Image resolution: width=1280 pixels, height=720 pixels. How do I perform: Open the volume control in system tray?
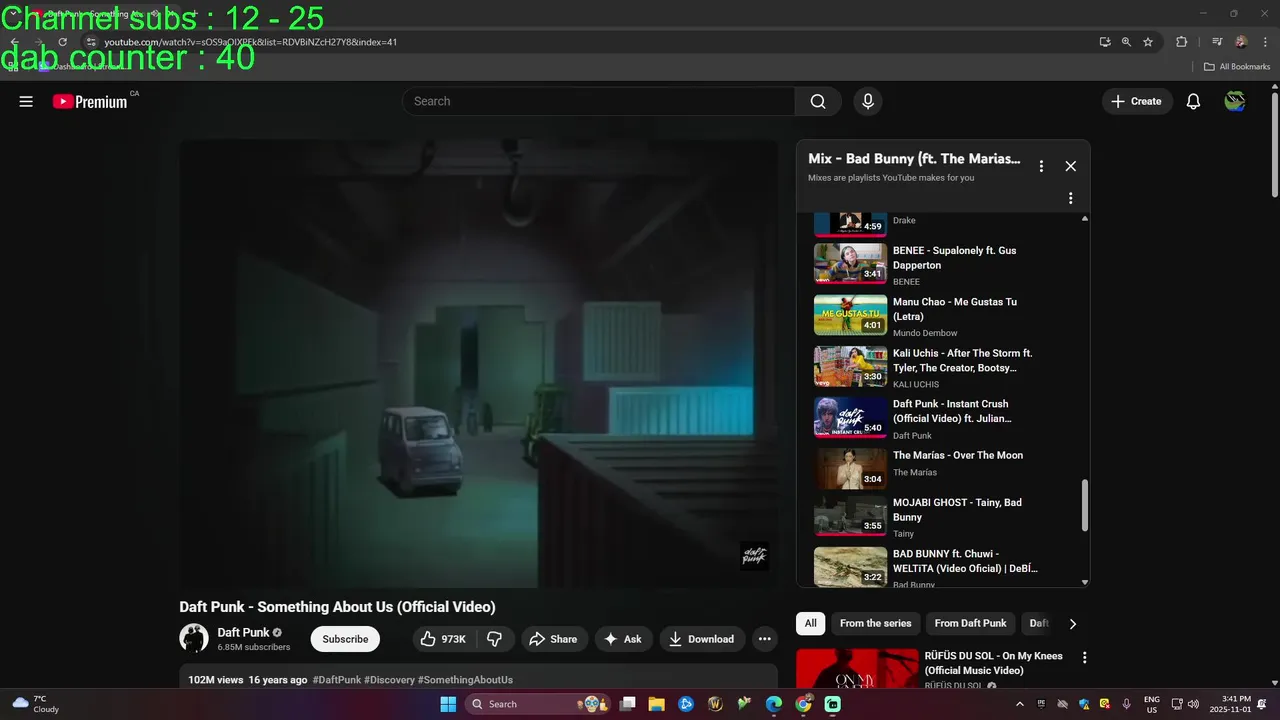point(1193,704)
